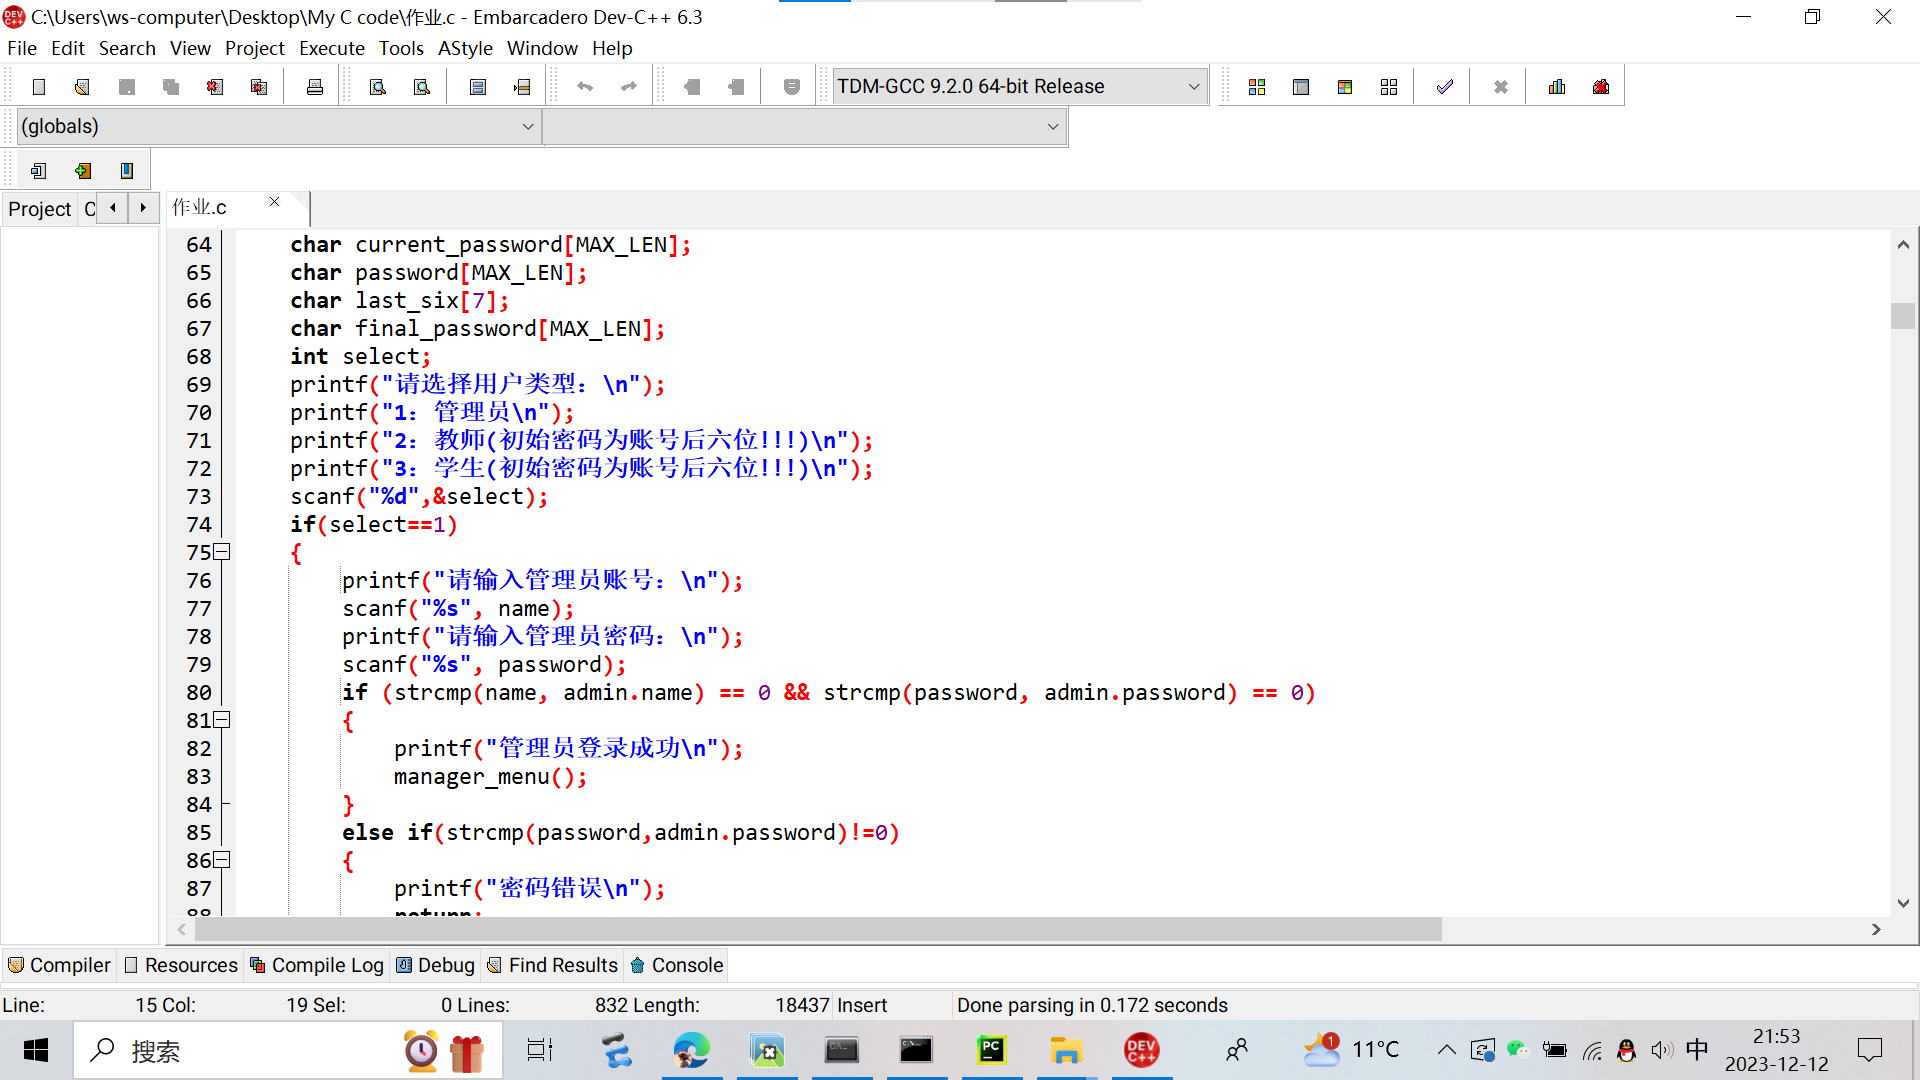Show the previous side panel tab arrow
Screen dimensions: 1920x1080
[x=113, y=208]
